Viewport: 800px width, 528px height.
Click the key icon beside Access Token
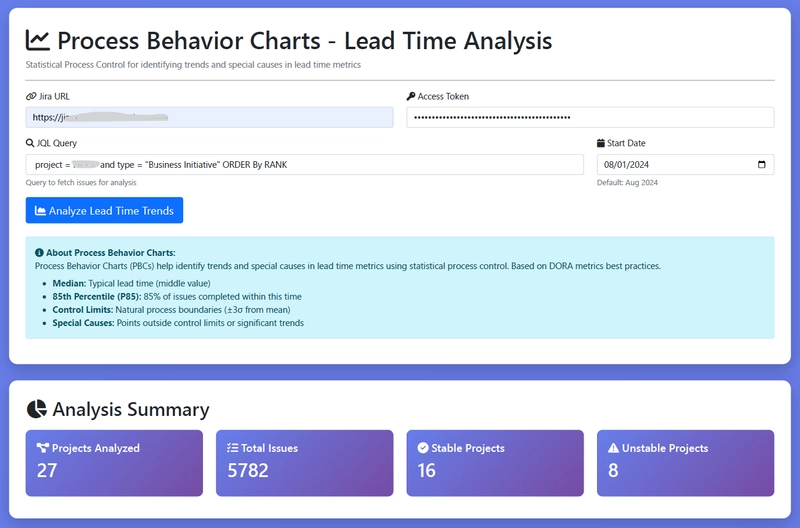coord(411,96)
